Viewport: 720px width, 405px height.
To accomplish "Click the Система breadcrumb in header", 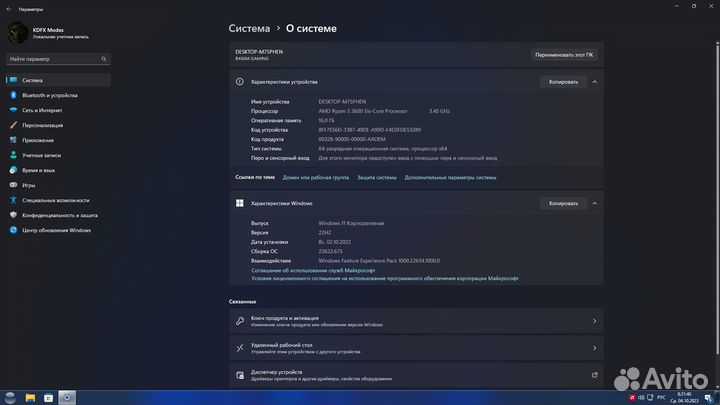I will (x=249, y=28).
